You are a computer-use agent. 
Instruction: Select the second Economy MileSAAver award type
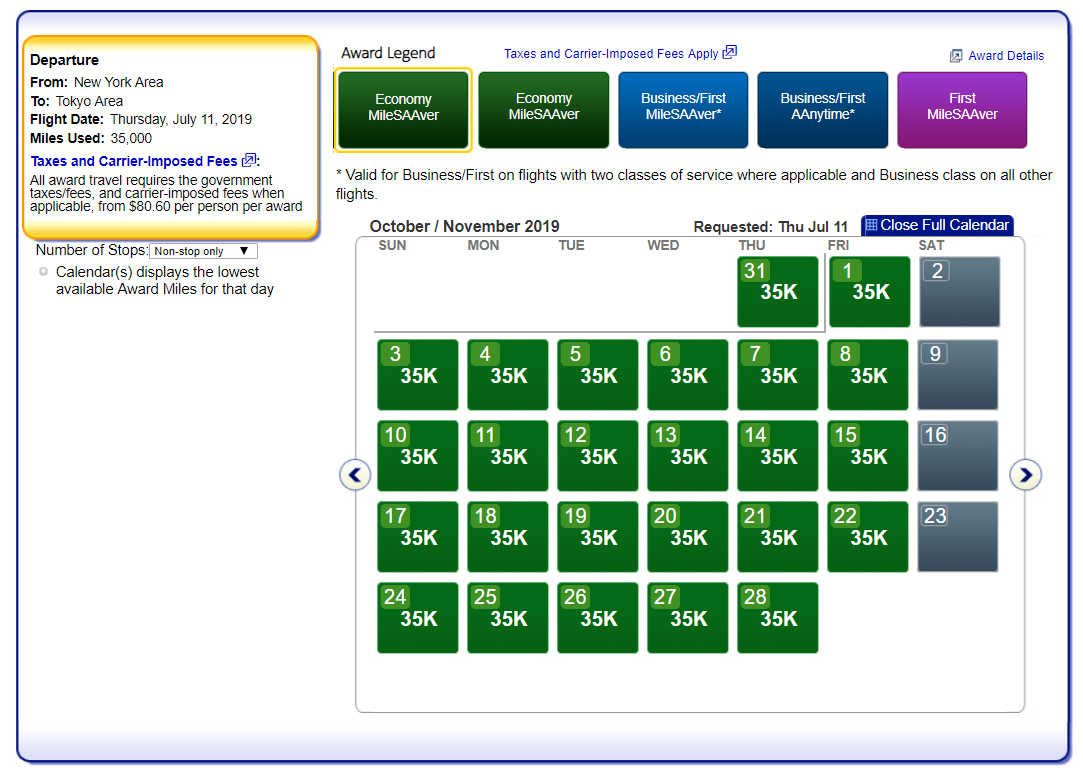(543, 107)
